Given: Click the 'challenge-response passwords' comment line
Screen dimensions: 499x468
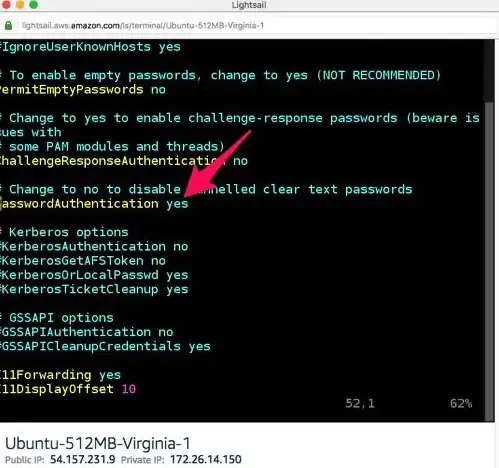Looking at the screenshot, I should tap(240, 118).
